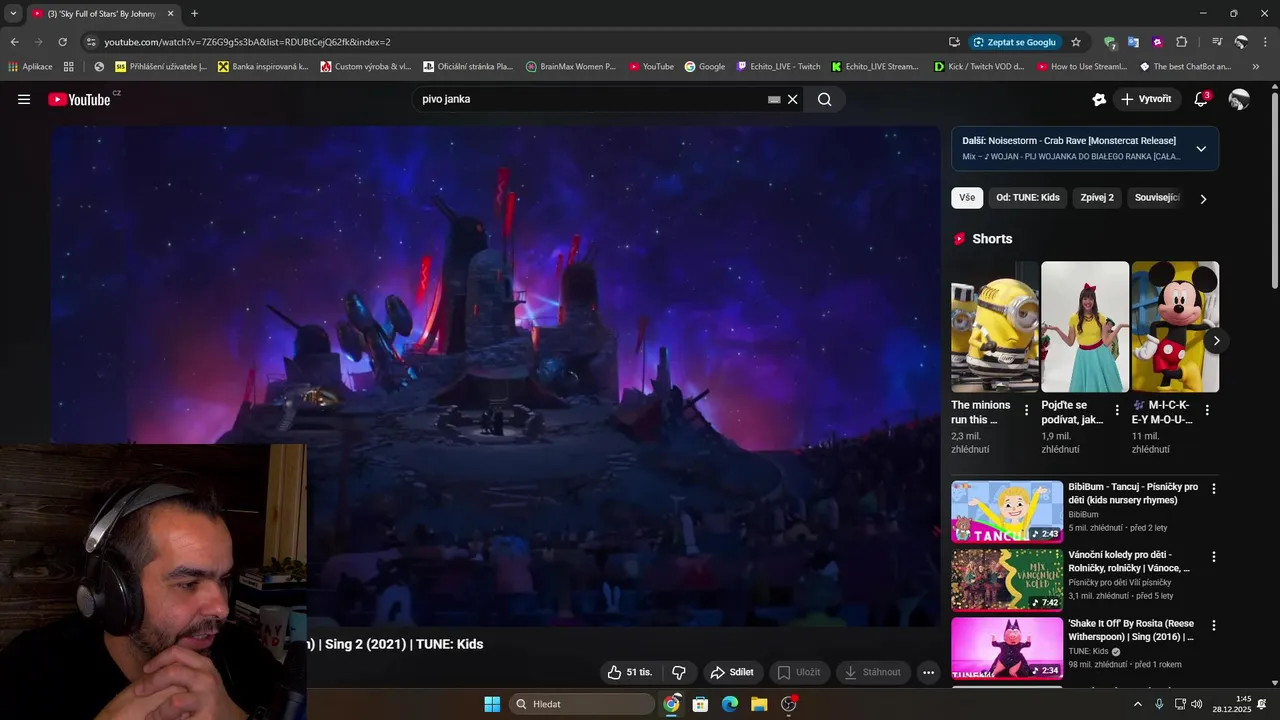1280x720 pixels.
Task: Open the BibiBum channel link
Action: (1083, 514)
